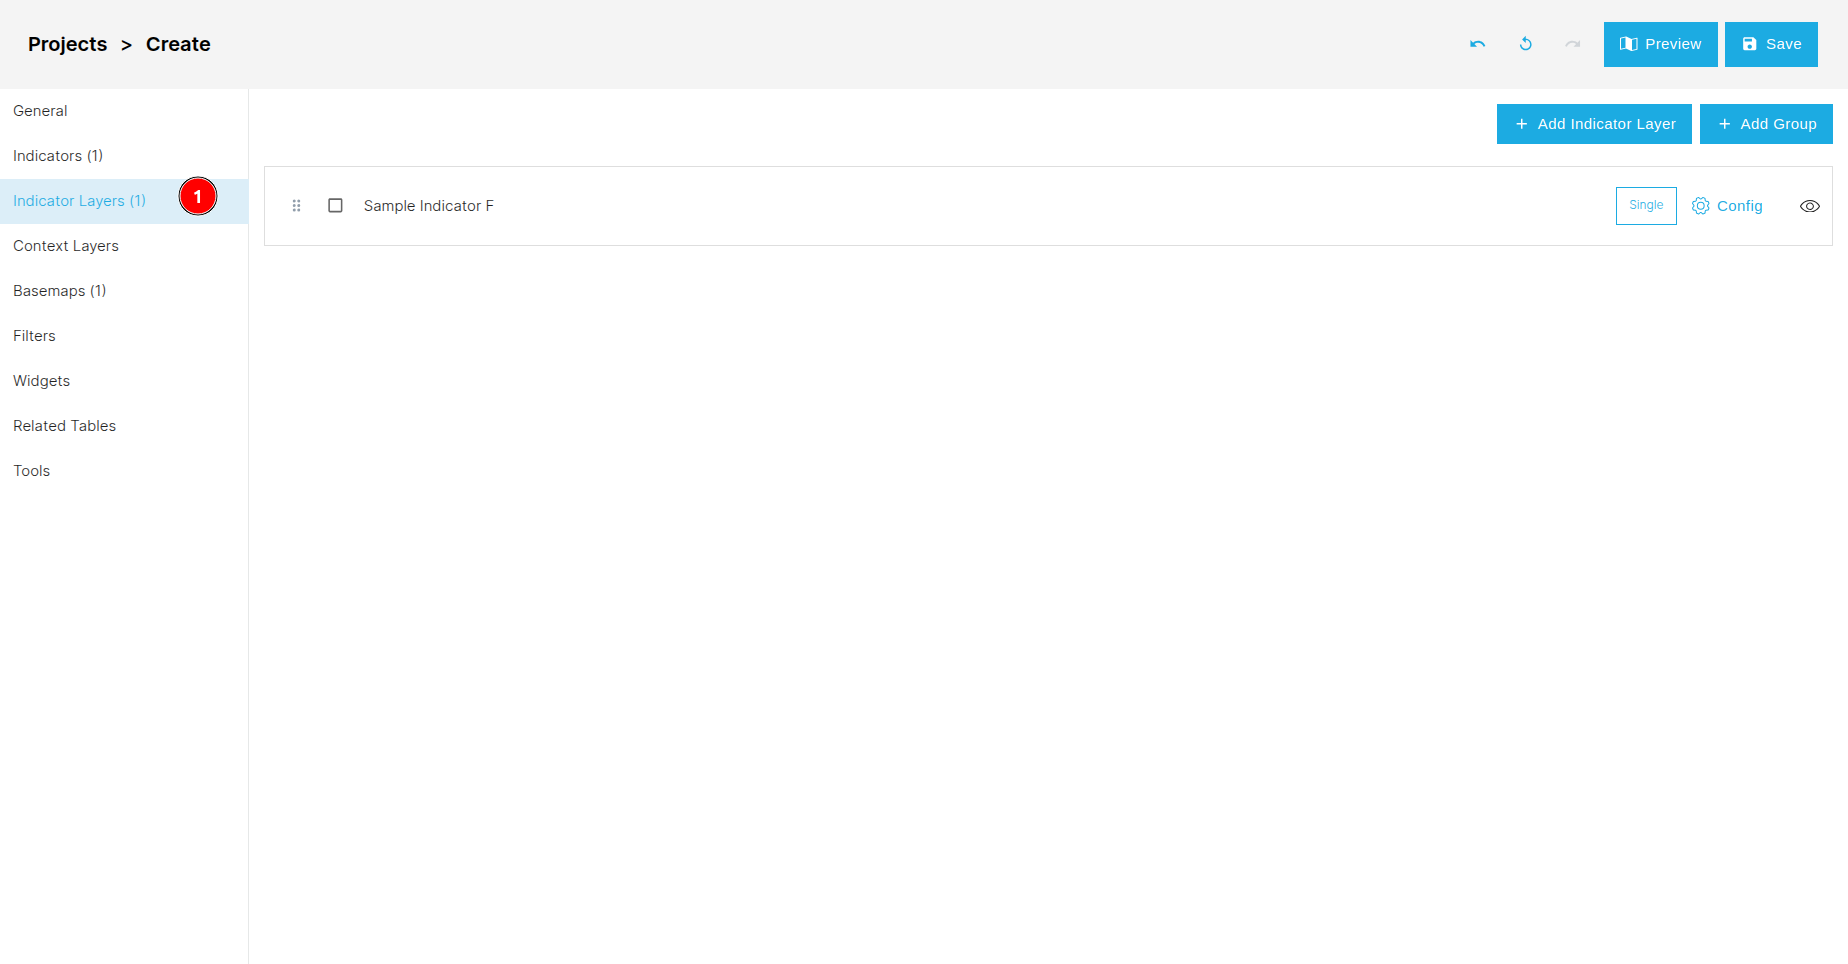This screenshot has height=964, width=1848.
Task: Click the drag handle for Sample Indicator F
Action: (296, 206)
